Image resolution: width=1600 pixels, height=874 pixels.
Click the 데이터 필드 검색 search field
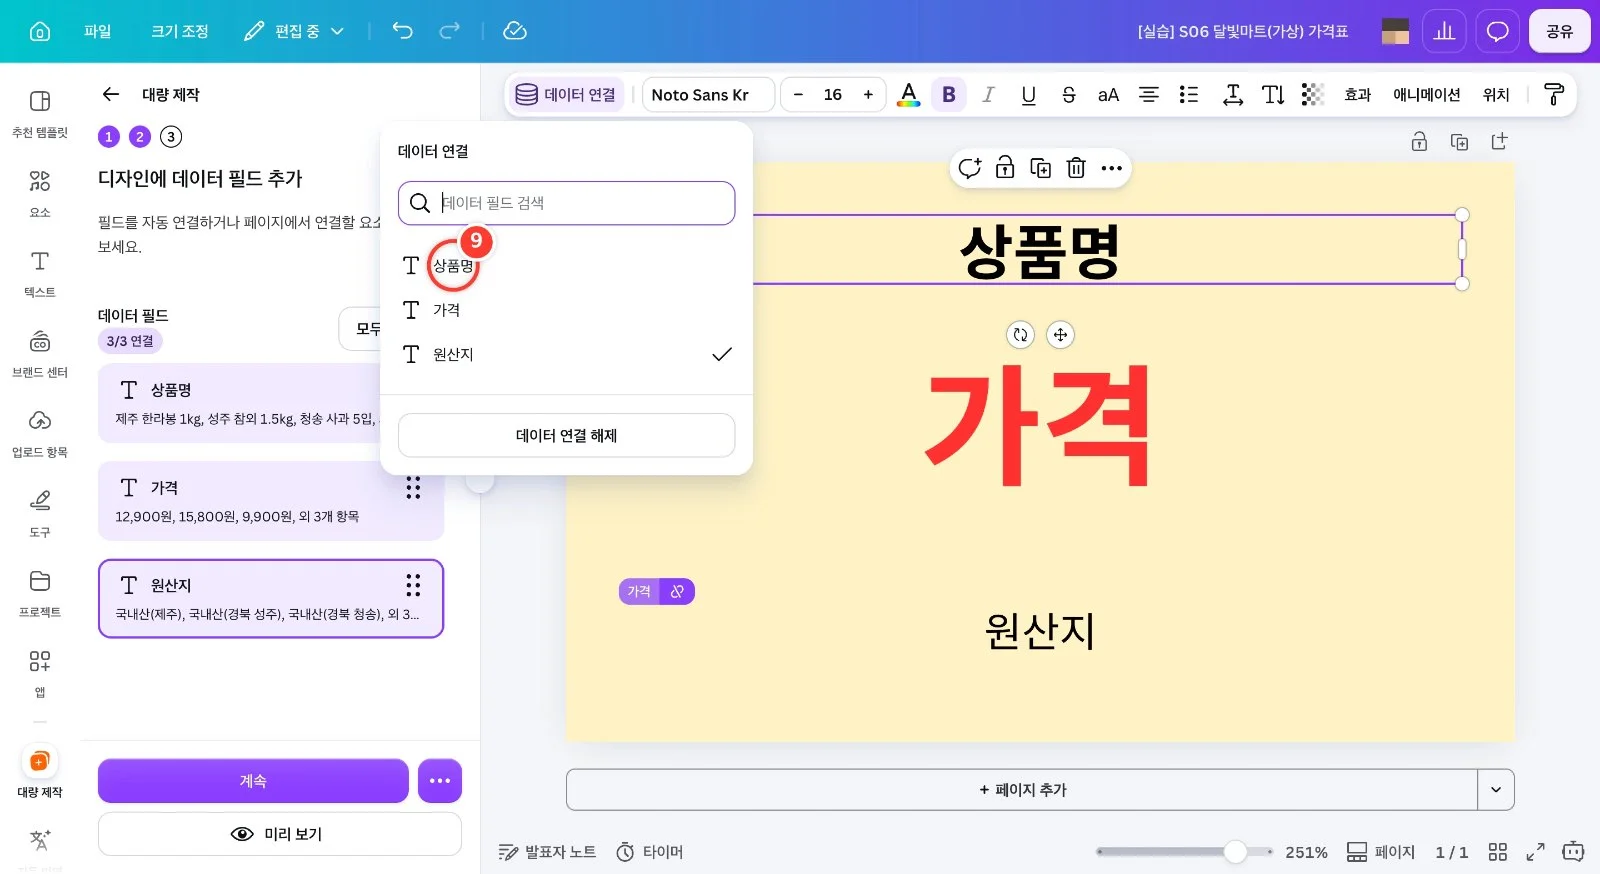566,203
